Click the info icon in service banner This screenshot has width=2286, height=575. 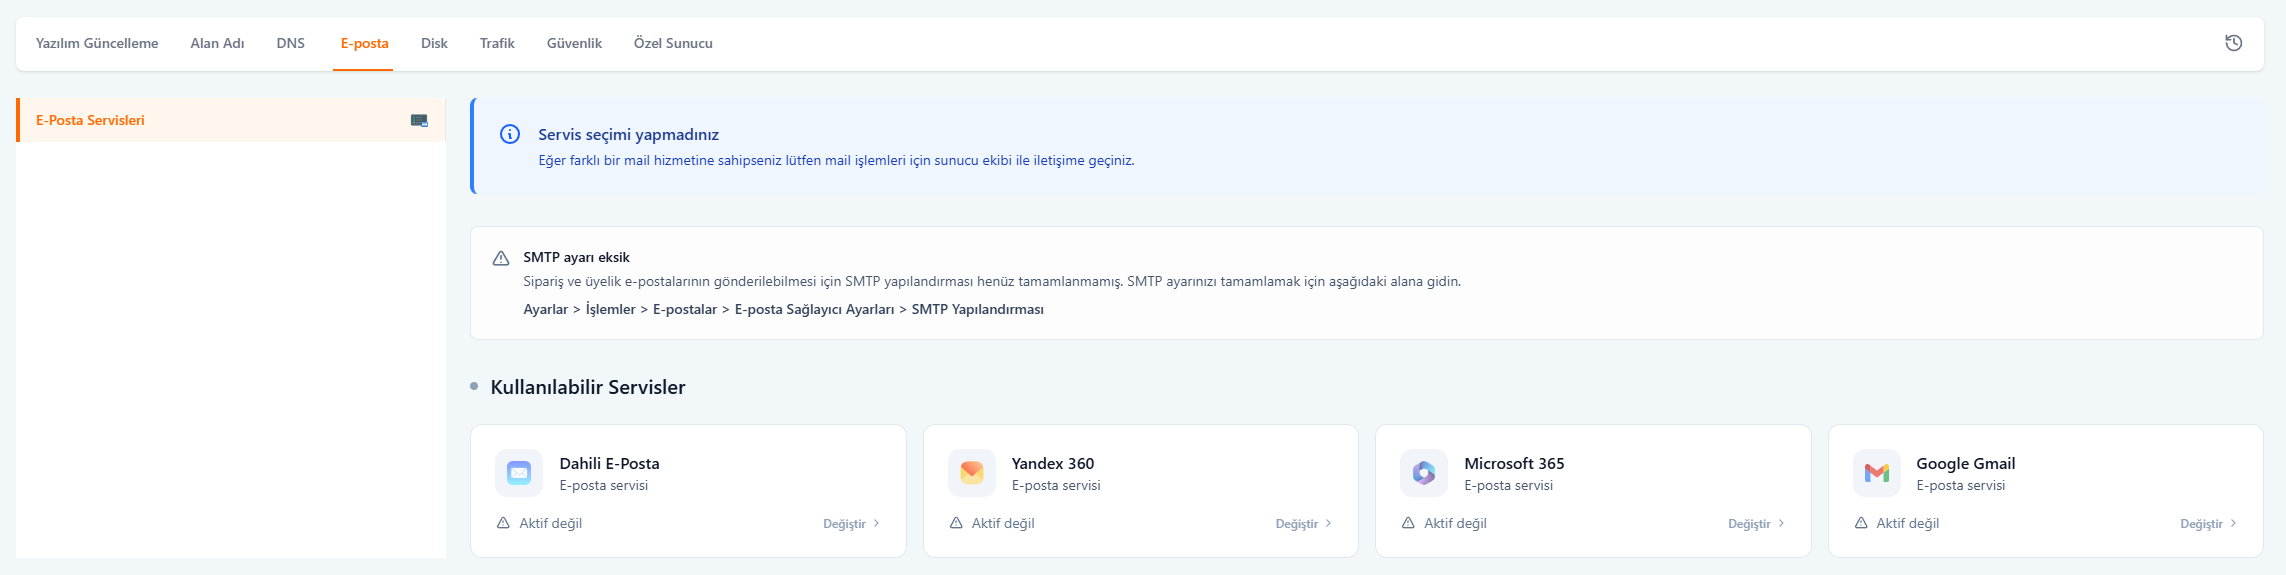pos(510,134)
